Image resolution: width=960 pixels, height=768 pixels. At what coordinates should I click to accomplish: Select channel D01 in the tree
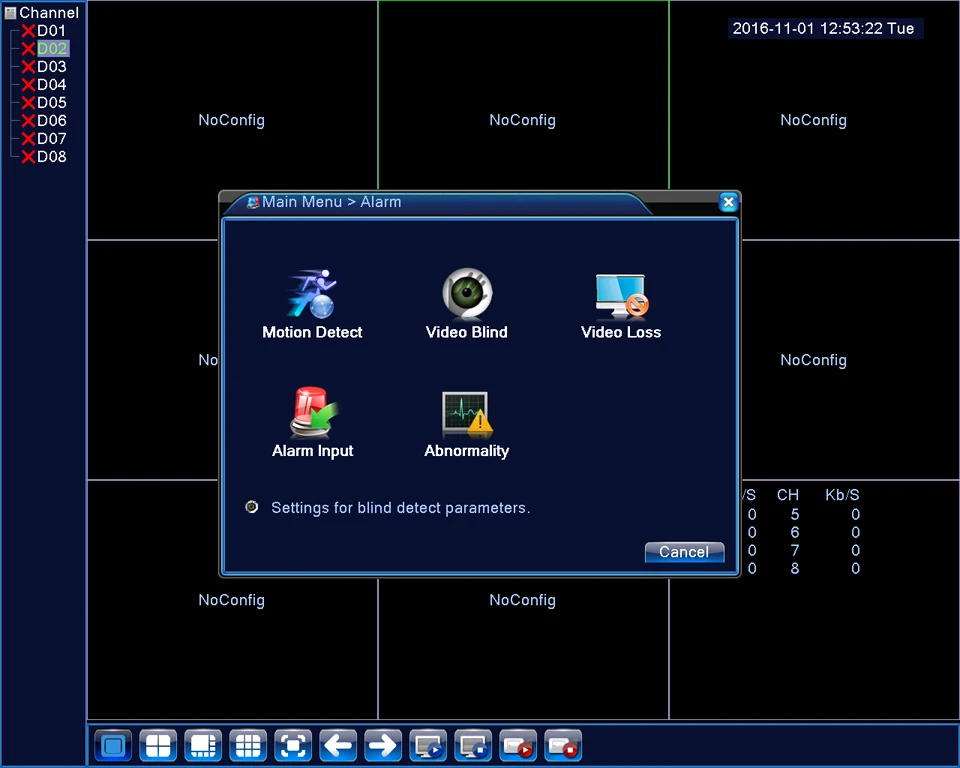[x=51, y=31]
